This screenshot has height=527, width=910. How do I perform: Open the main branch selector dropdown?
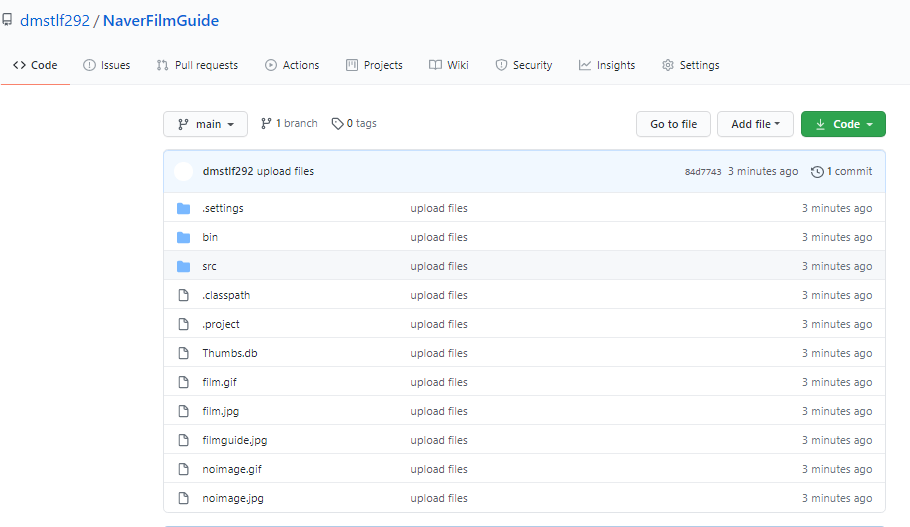pyautogui.click(x=205, y=124)
